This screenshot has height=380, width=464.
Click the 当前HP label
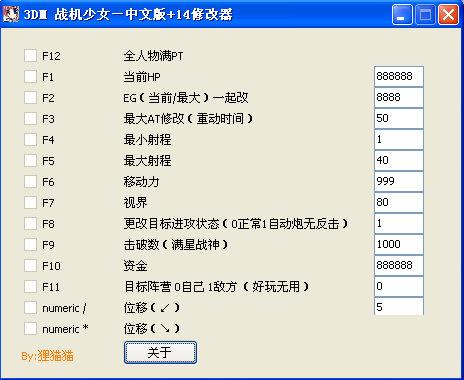click(142, 77)
